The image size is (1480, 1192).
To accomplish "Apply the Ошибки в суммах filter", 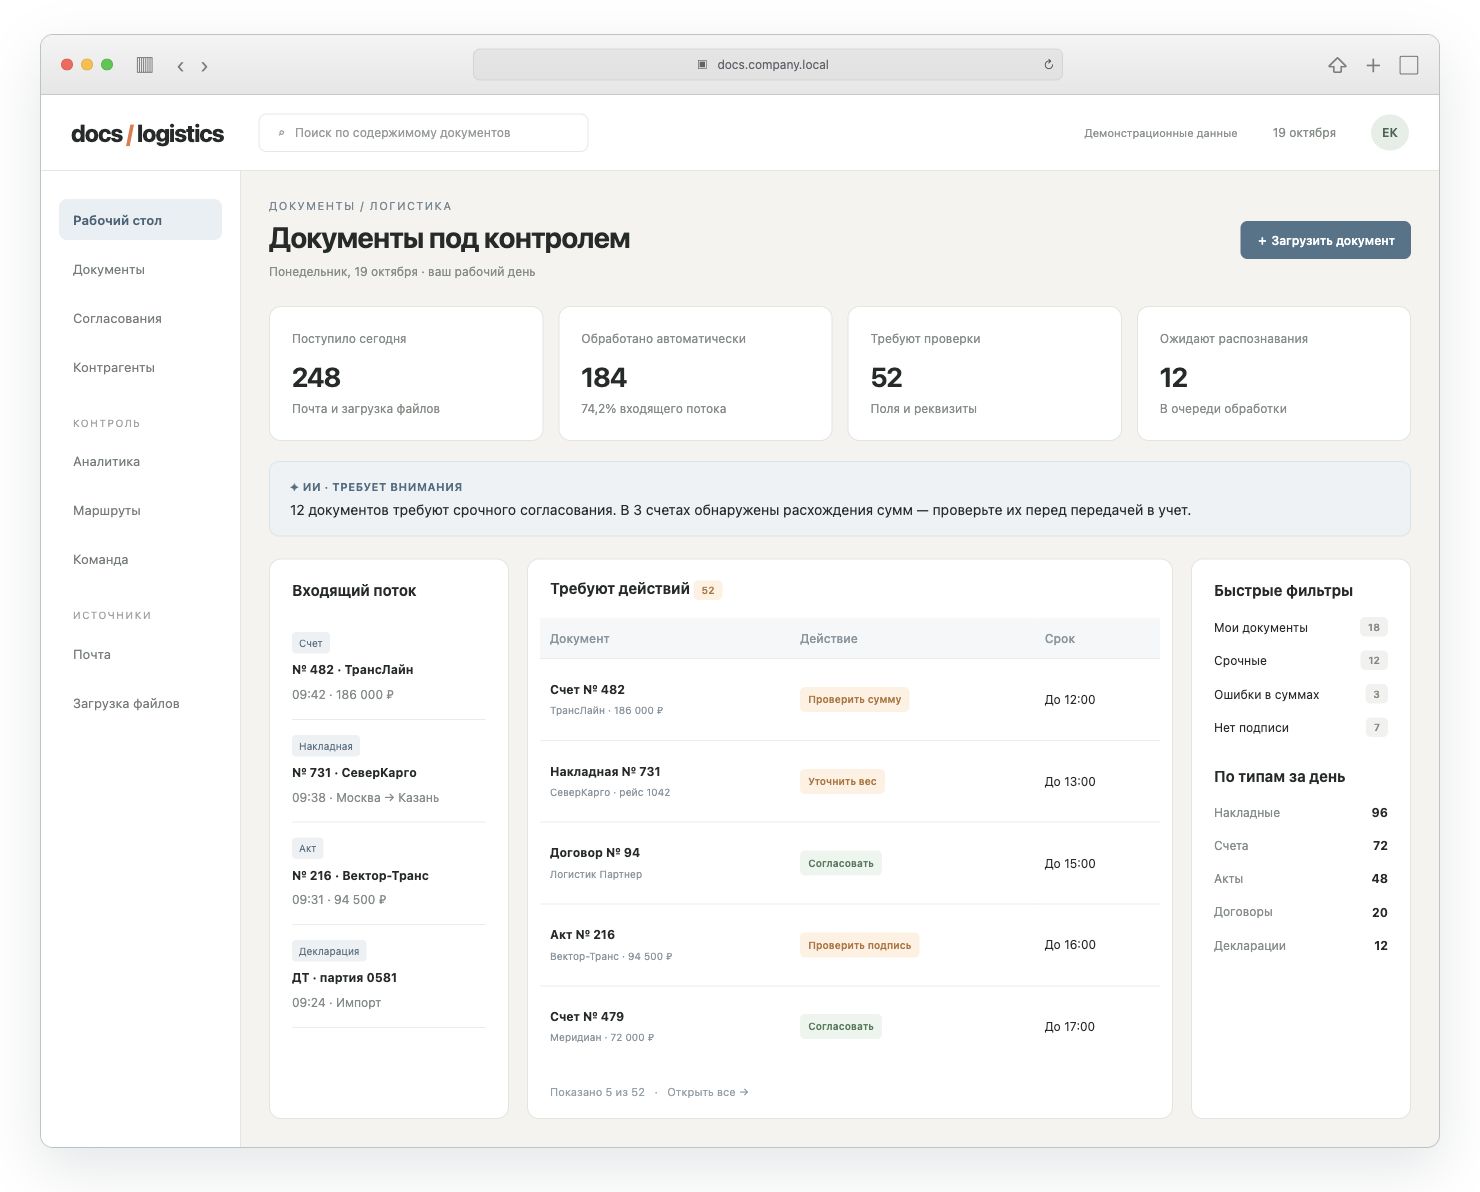I will 1300,694.
